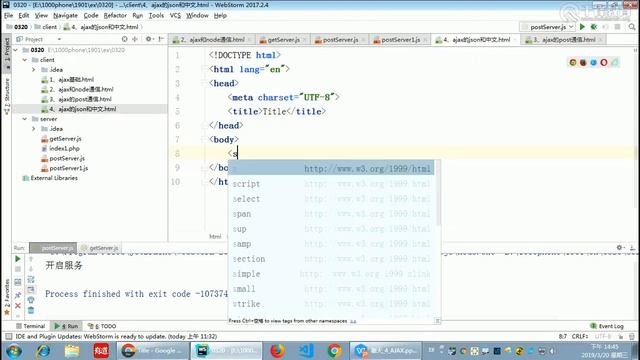Open the Event Log

click(607, 326)
